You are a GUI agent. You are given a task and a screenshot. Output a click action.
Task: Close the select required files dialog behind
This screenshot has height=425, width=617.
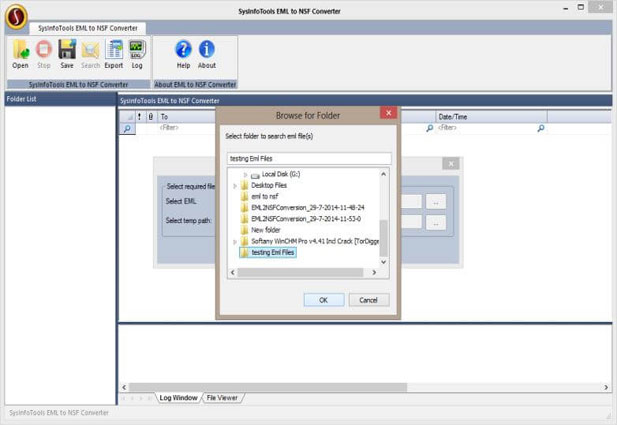pos(451,163)
